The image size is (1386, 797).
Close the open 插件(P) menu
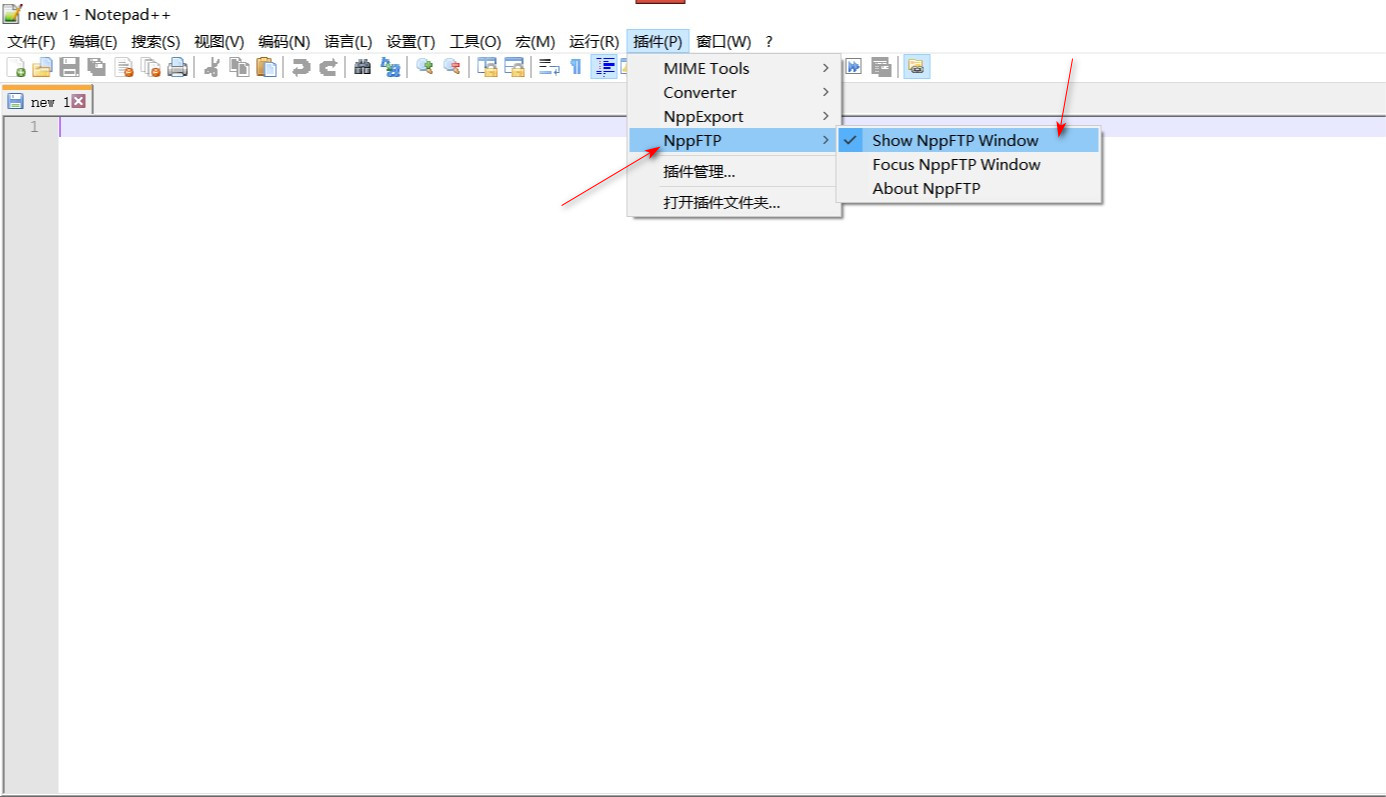658,42
